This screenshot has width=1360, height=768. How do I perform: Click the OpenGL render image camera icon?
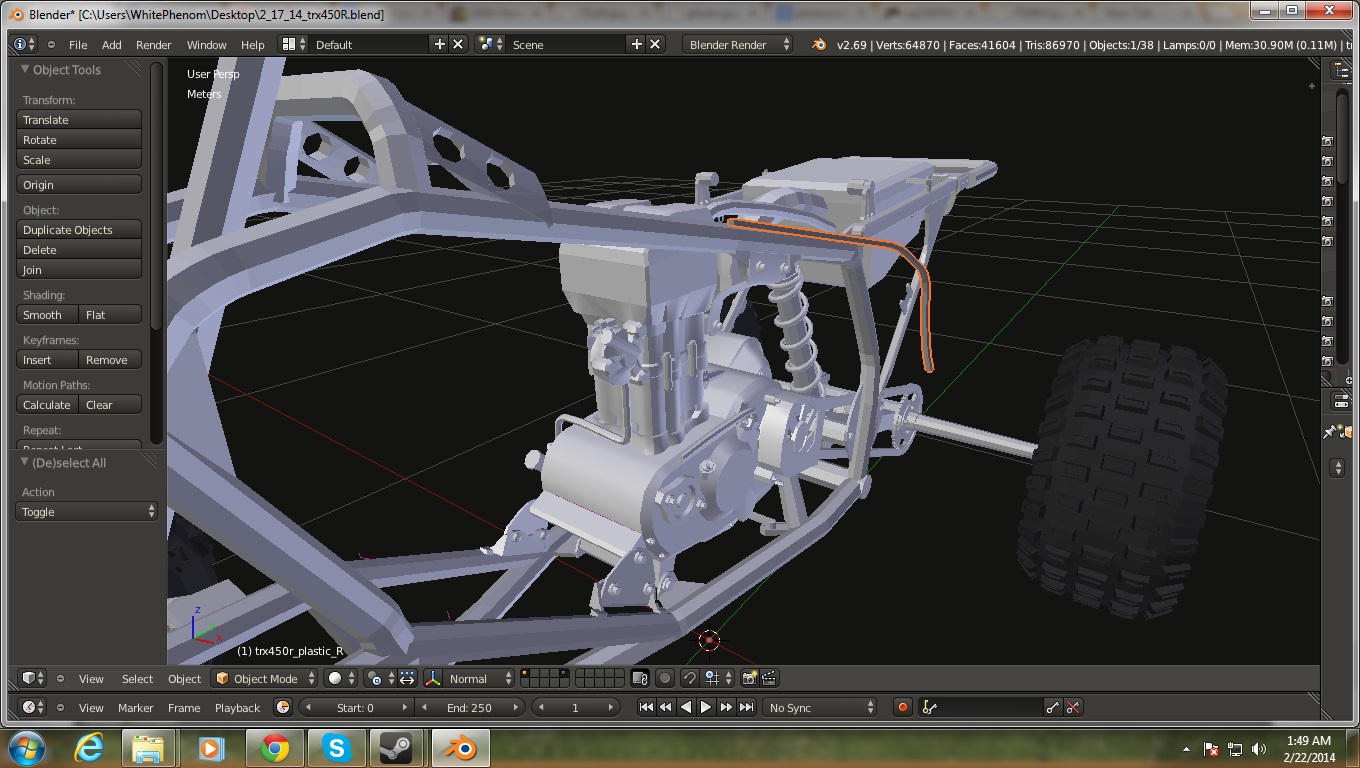click(x=749, y=678)
